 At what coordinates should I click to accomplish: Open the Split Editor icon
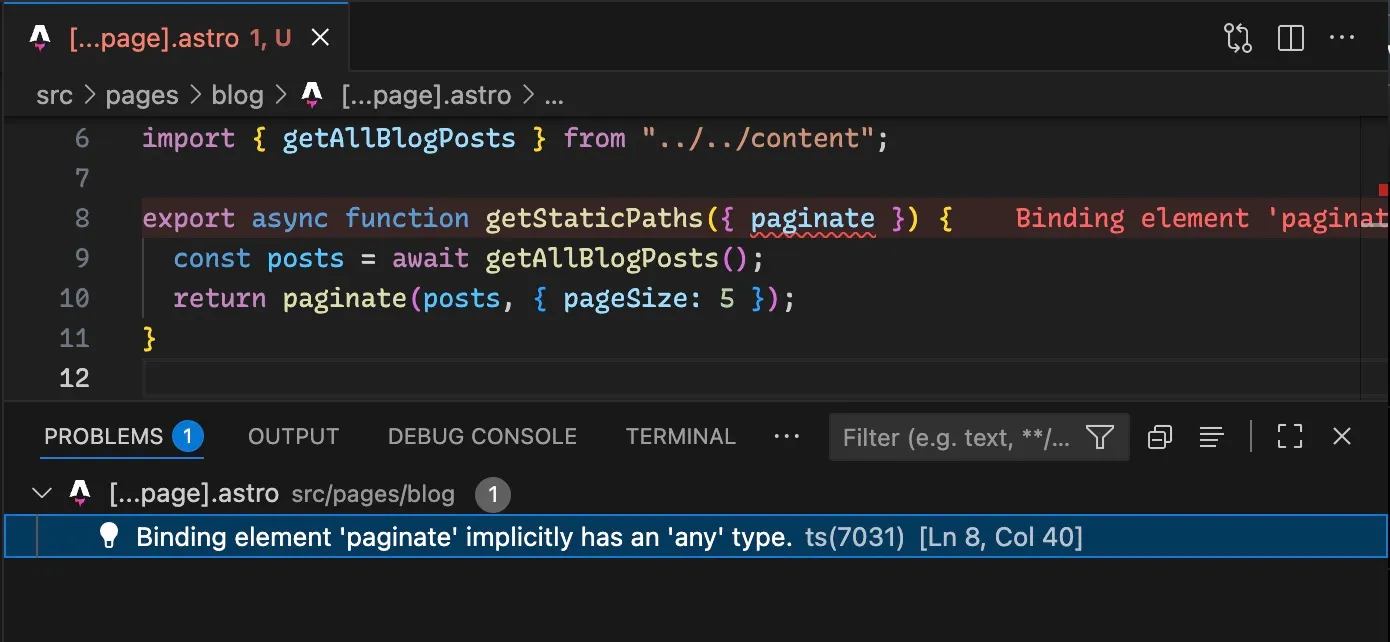click(x=1290, y=37)
